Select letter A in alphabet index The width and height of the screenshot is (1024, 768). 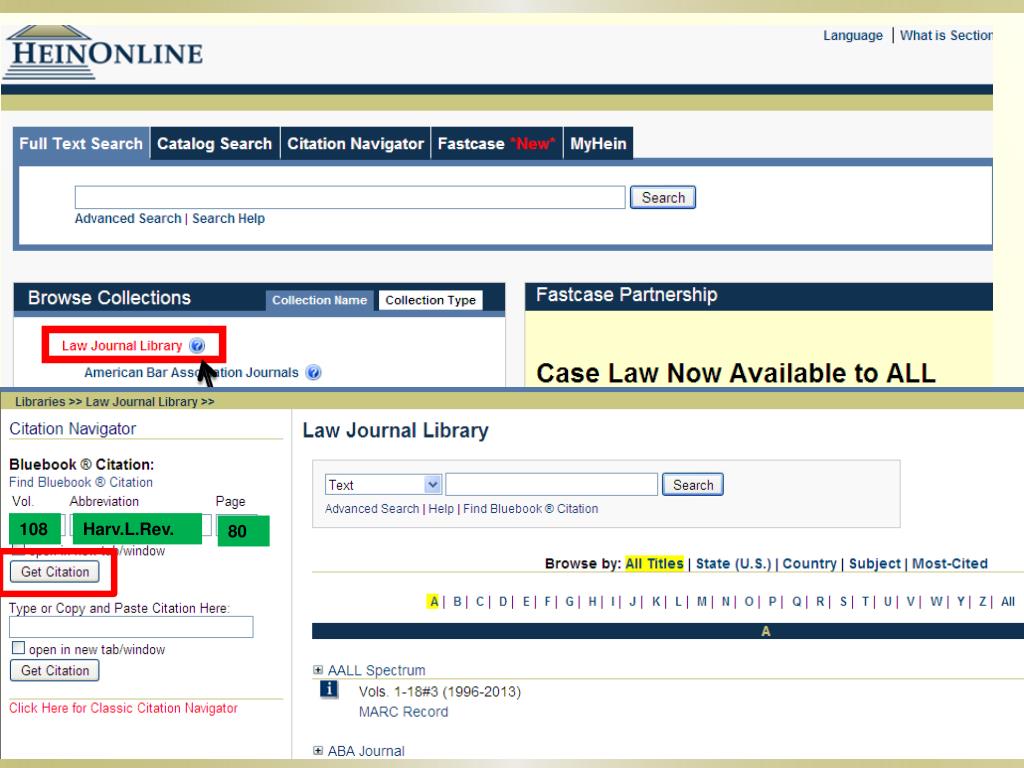(434, 601)
